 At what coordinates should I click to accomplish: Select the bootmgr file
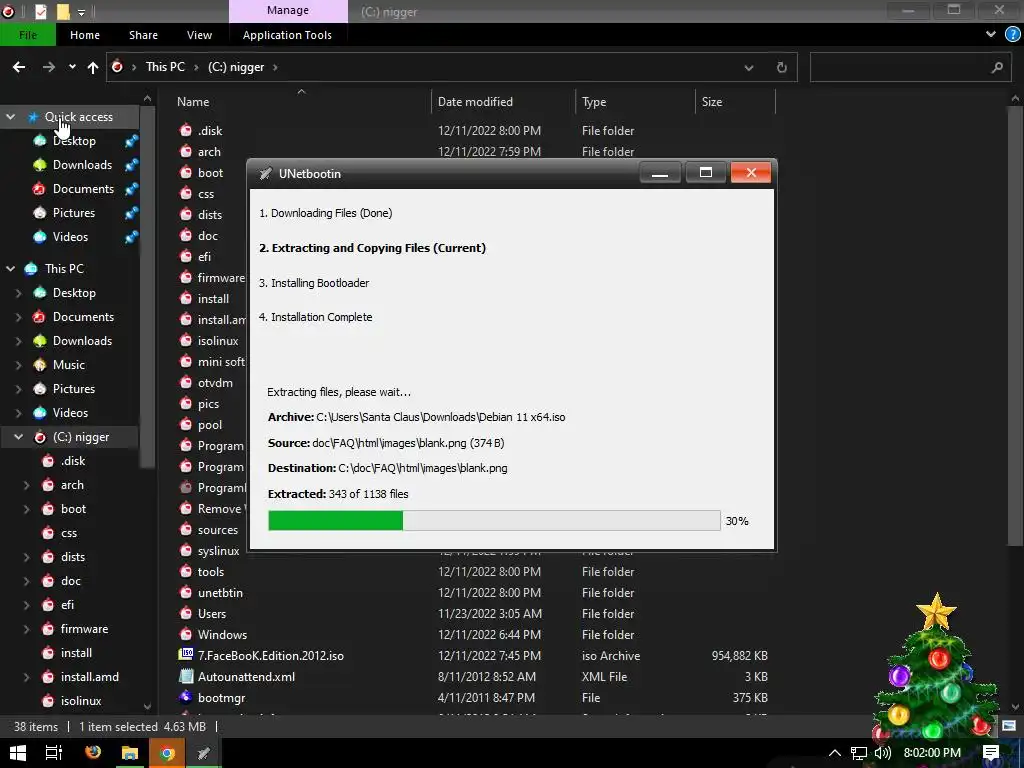click(x=221, y=697)
